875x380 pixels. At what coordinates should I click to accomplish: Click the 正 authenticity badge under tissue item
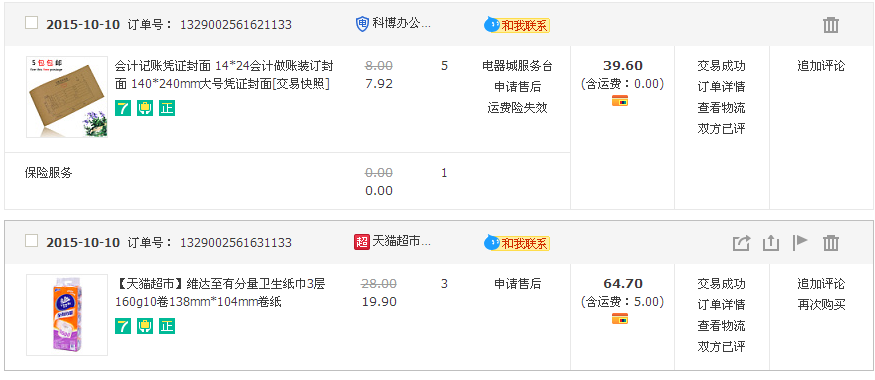pyautogui.click(x=167, y=326)
